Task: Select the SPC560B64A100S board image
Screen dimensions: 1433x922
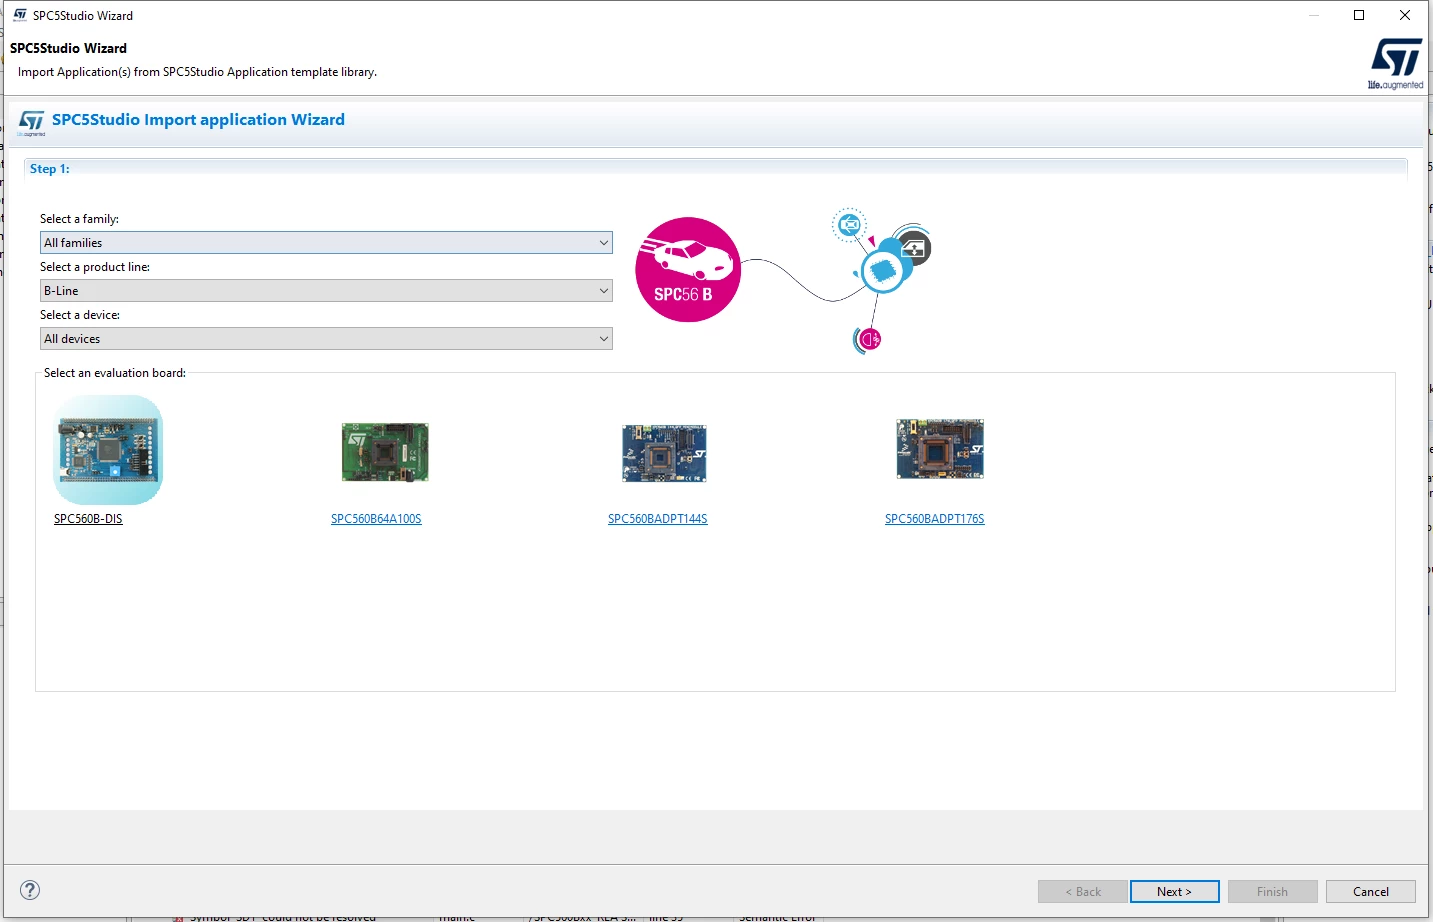Action: pyautogui.click(x=385, y=452)
